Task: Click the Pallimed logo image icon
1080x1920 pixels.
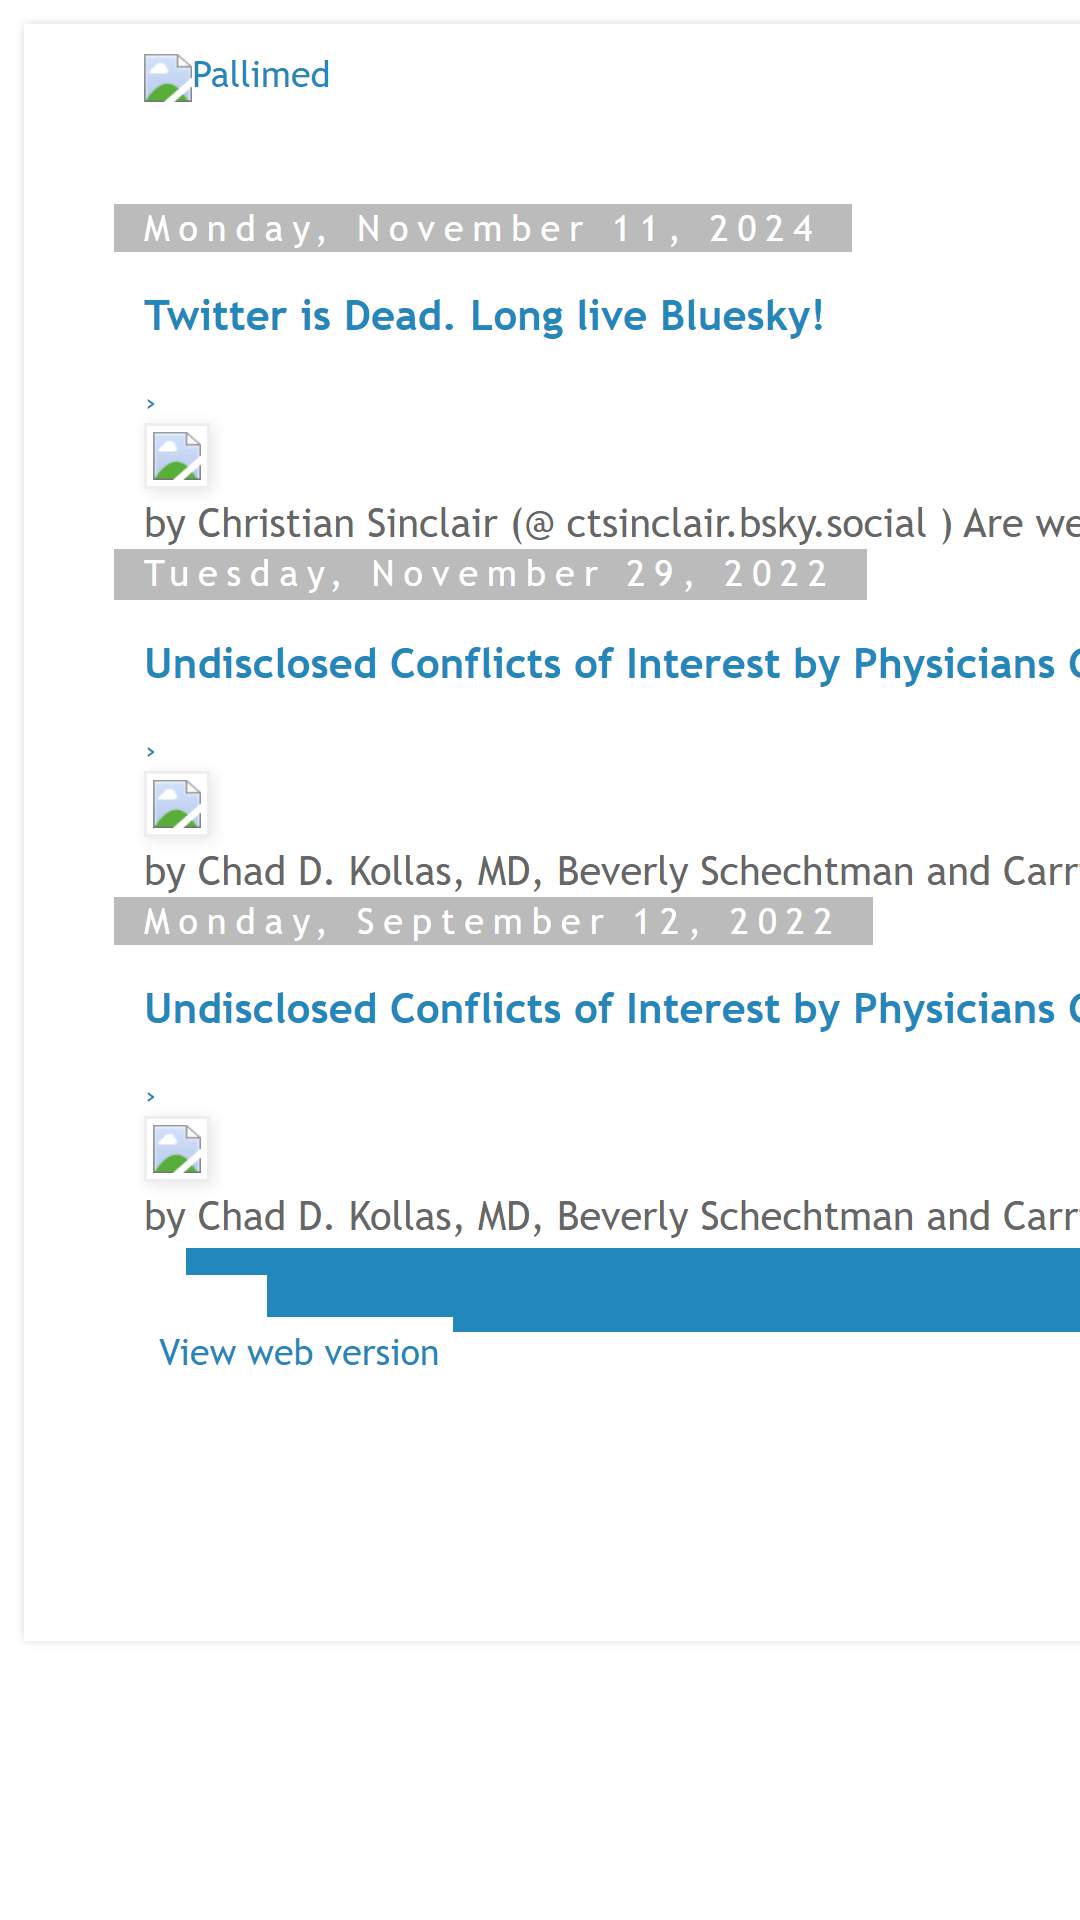Action: click(168, 78)
